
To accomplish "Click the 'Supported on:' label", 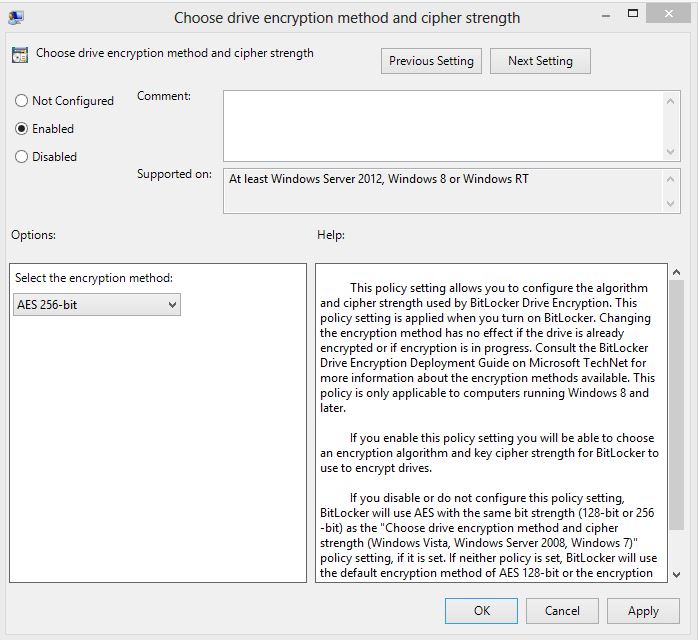I will point(174,174).
